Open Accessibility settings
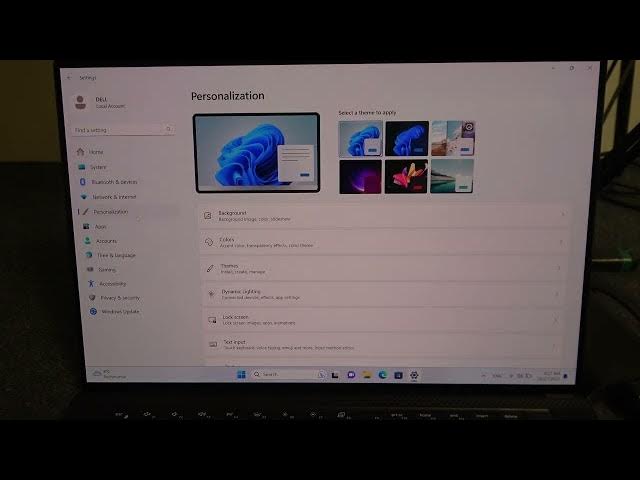This screenshot has height=480, width=640. 112,283
